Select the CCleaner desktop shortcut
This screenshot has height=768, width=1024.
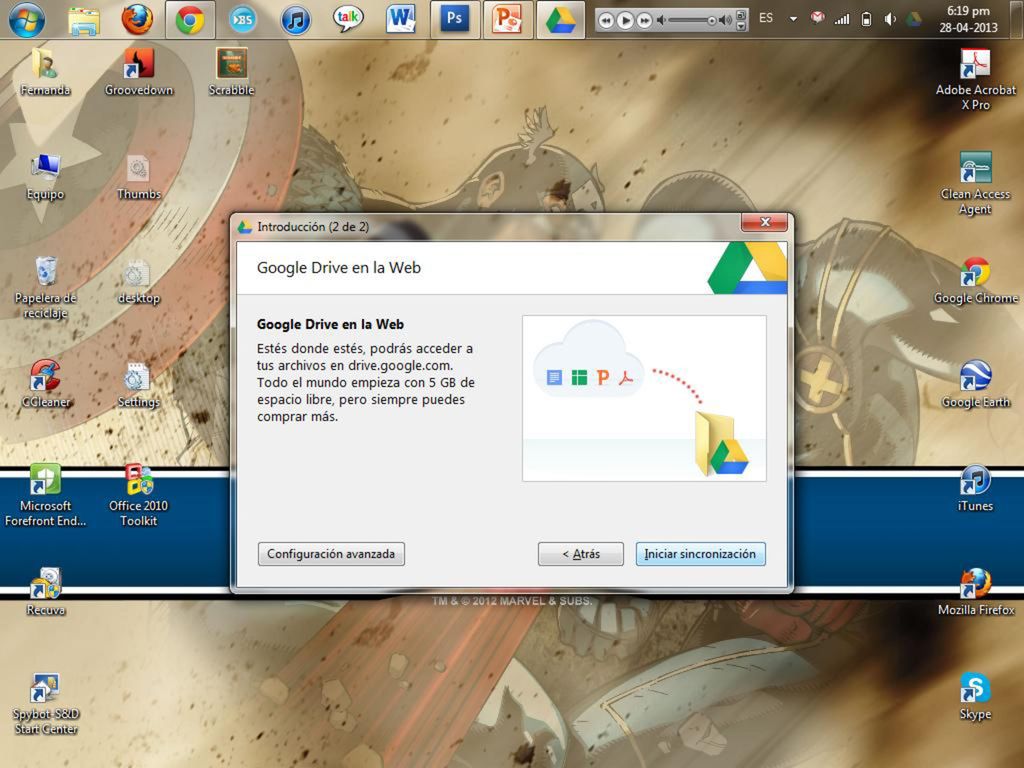pos(45,384)
